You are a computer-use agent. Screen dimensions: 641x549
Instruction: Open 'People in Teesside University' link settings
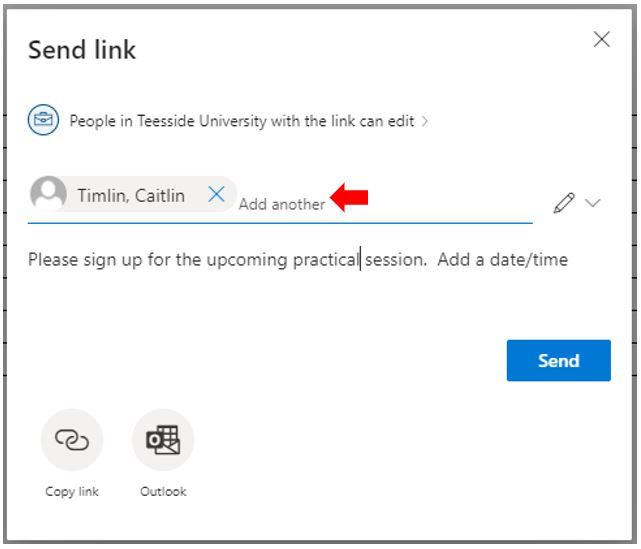point(242,121)
